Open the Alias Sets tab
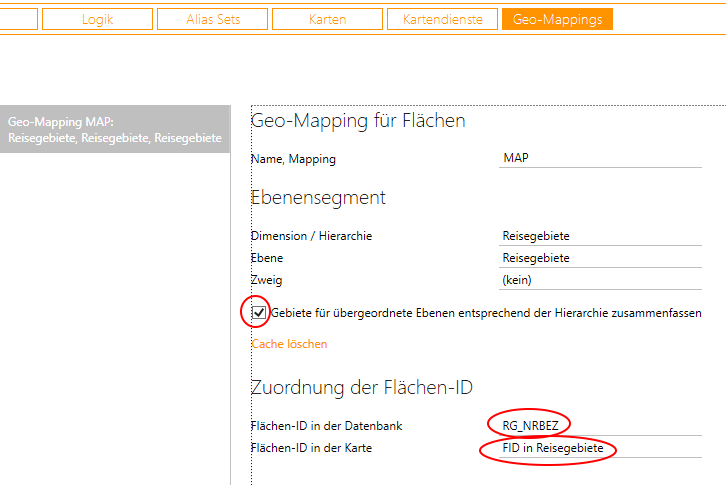This screenshot has width=726, height=485. coord(212,19)
